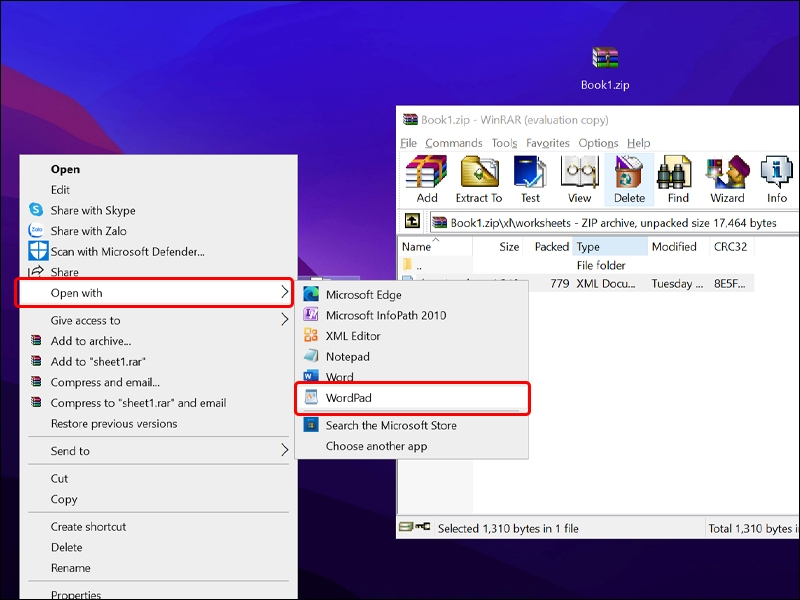Click the Zalo icon beside Share with Zalo

click(x=36, y=230)
